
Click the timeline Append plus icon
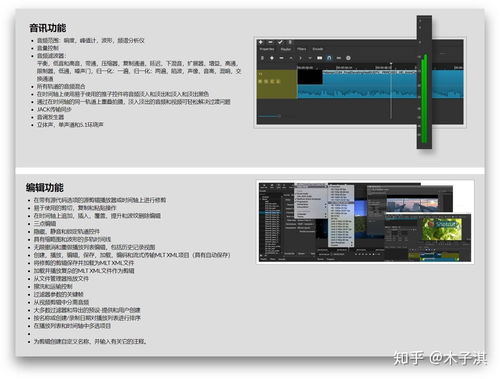click(272, 58)
